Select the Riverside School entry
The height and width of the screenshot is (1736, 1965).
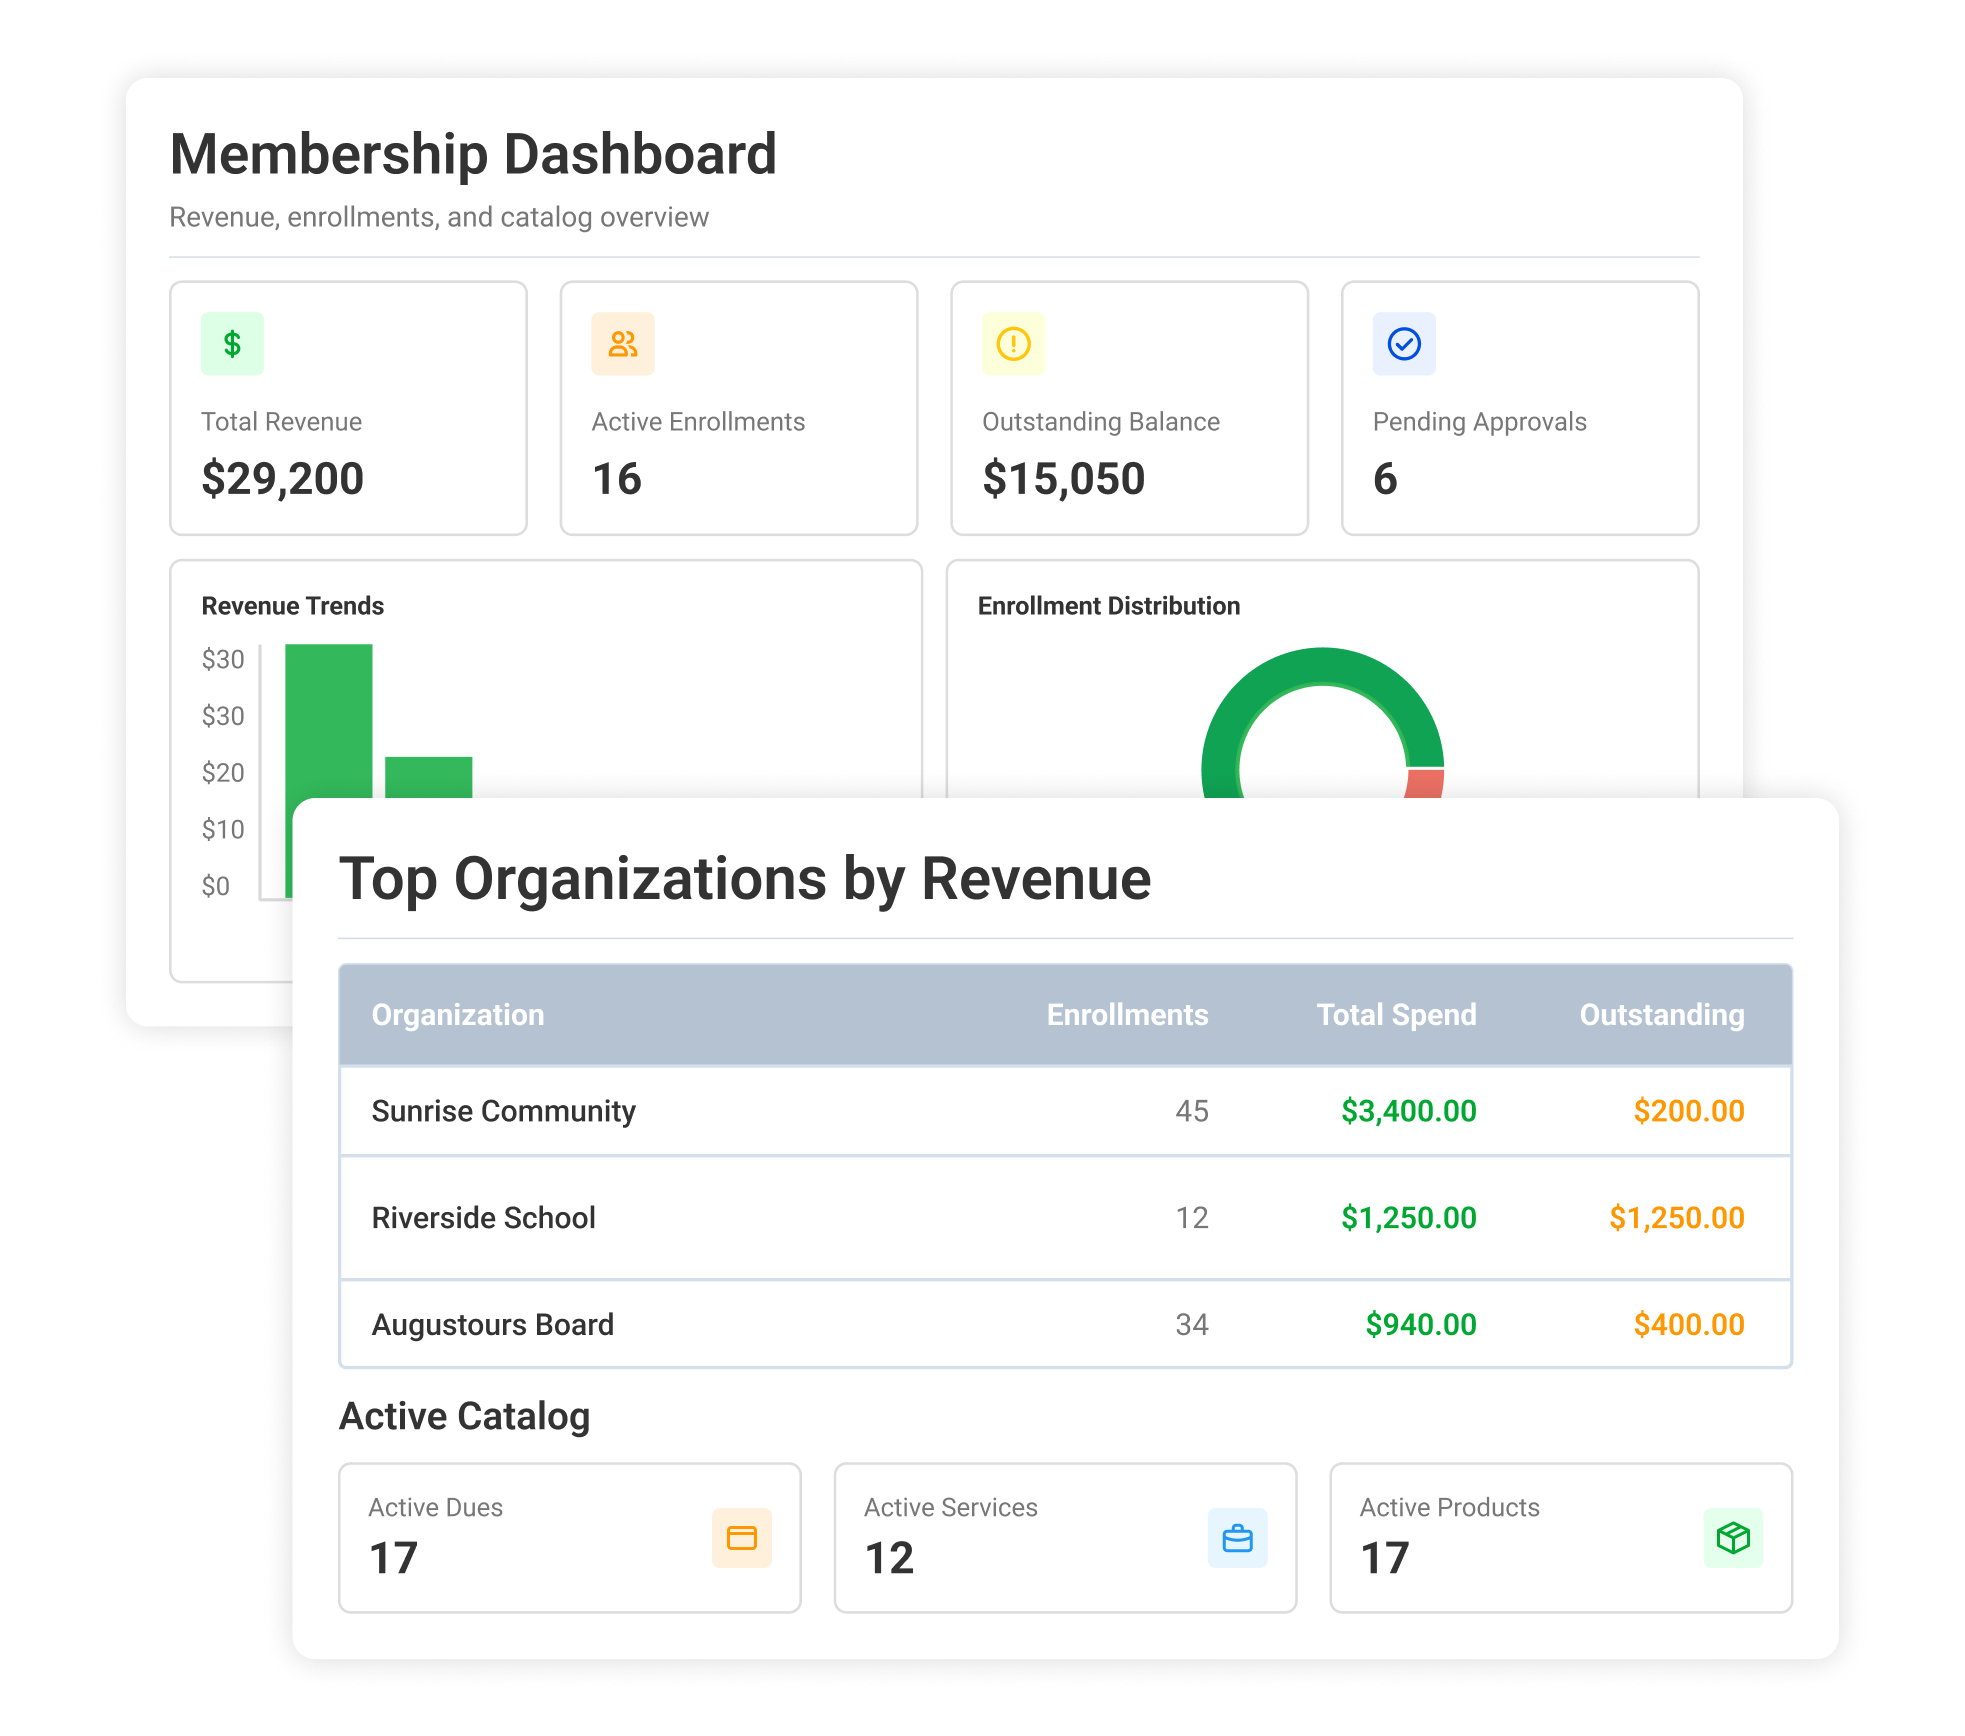click(x=484, y=1218)
